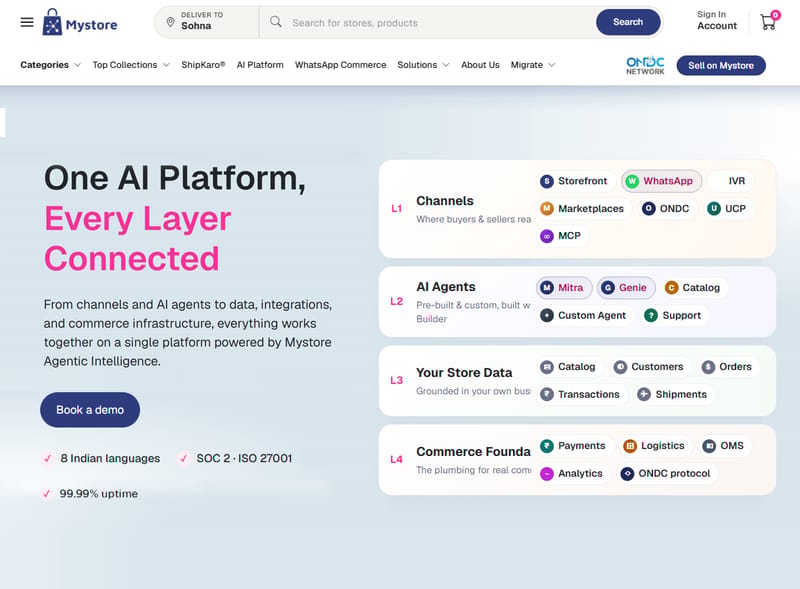Screen dimensions: 800x589
Task: Click the ONDC Network logo
Action: pos(645,65)
